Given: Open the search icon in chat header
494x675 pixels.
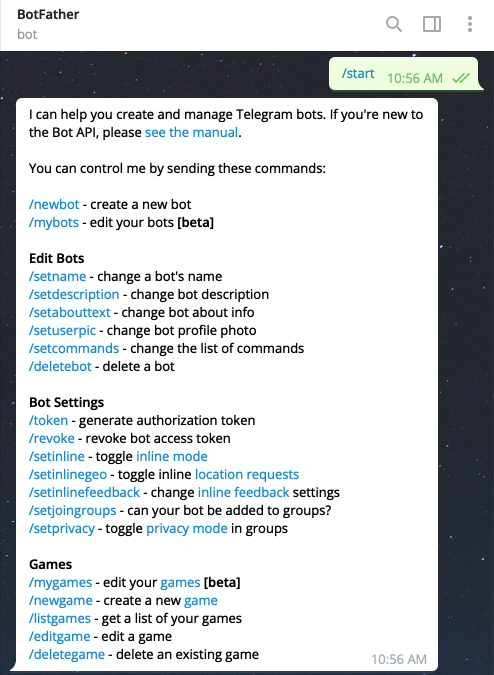Looking at the screenshot, I should pos(394,24).
